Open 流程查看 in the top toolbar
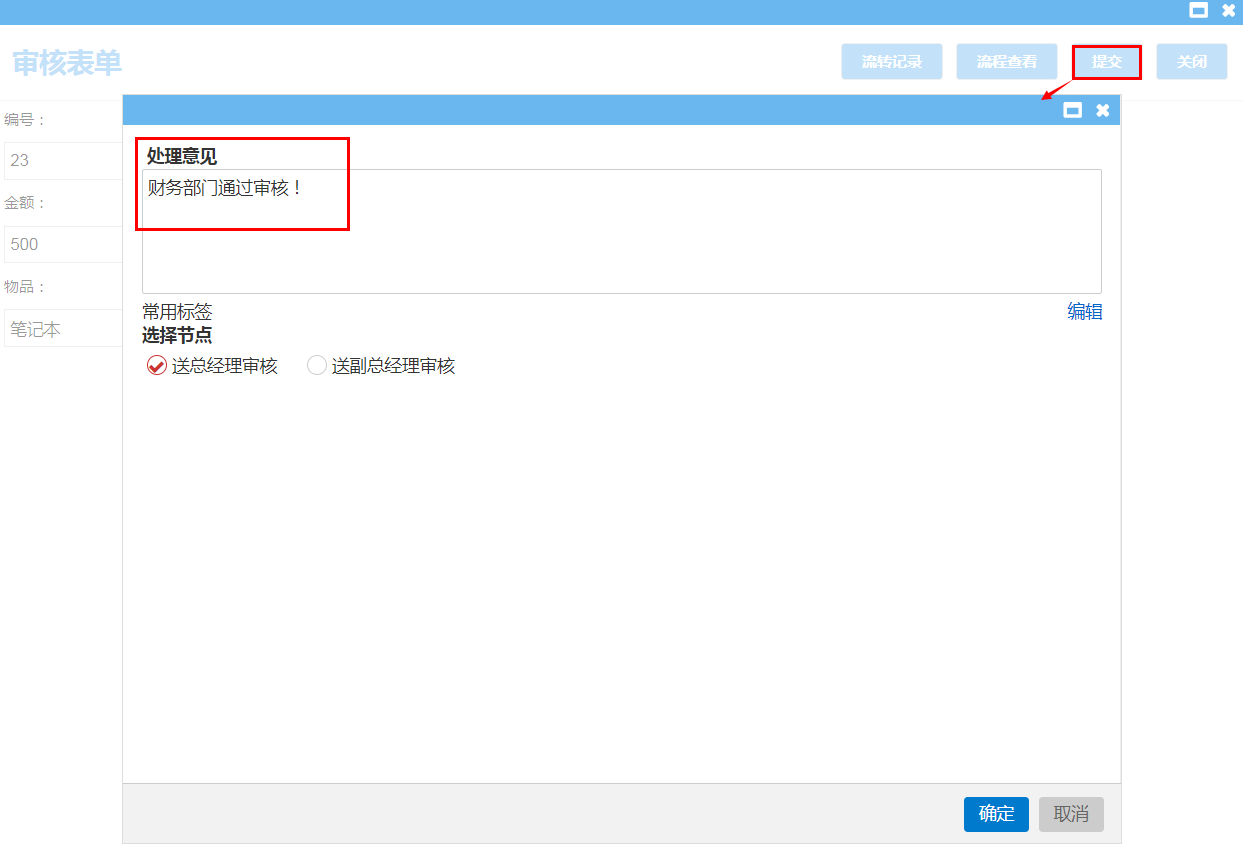The height and width of the screenshot is (844, 1243). coord(1006,62)
